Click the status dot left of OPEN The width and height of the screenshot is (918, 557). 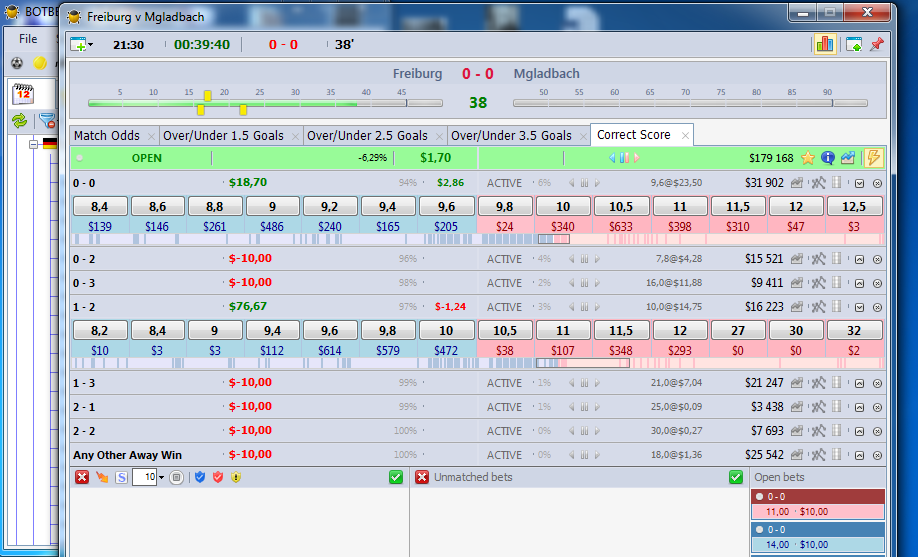[80, 158]
